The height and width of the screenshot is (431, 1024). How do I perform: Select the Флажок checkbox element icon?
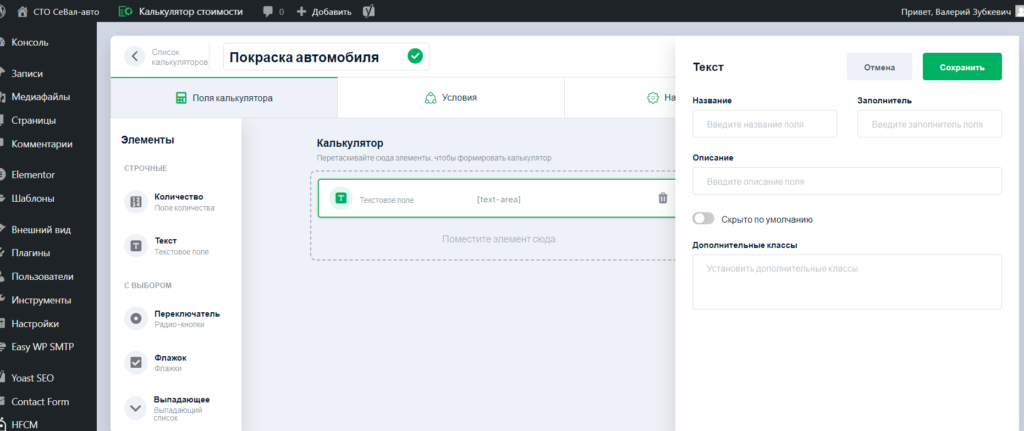[x=136, y=362]
